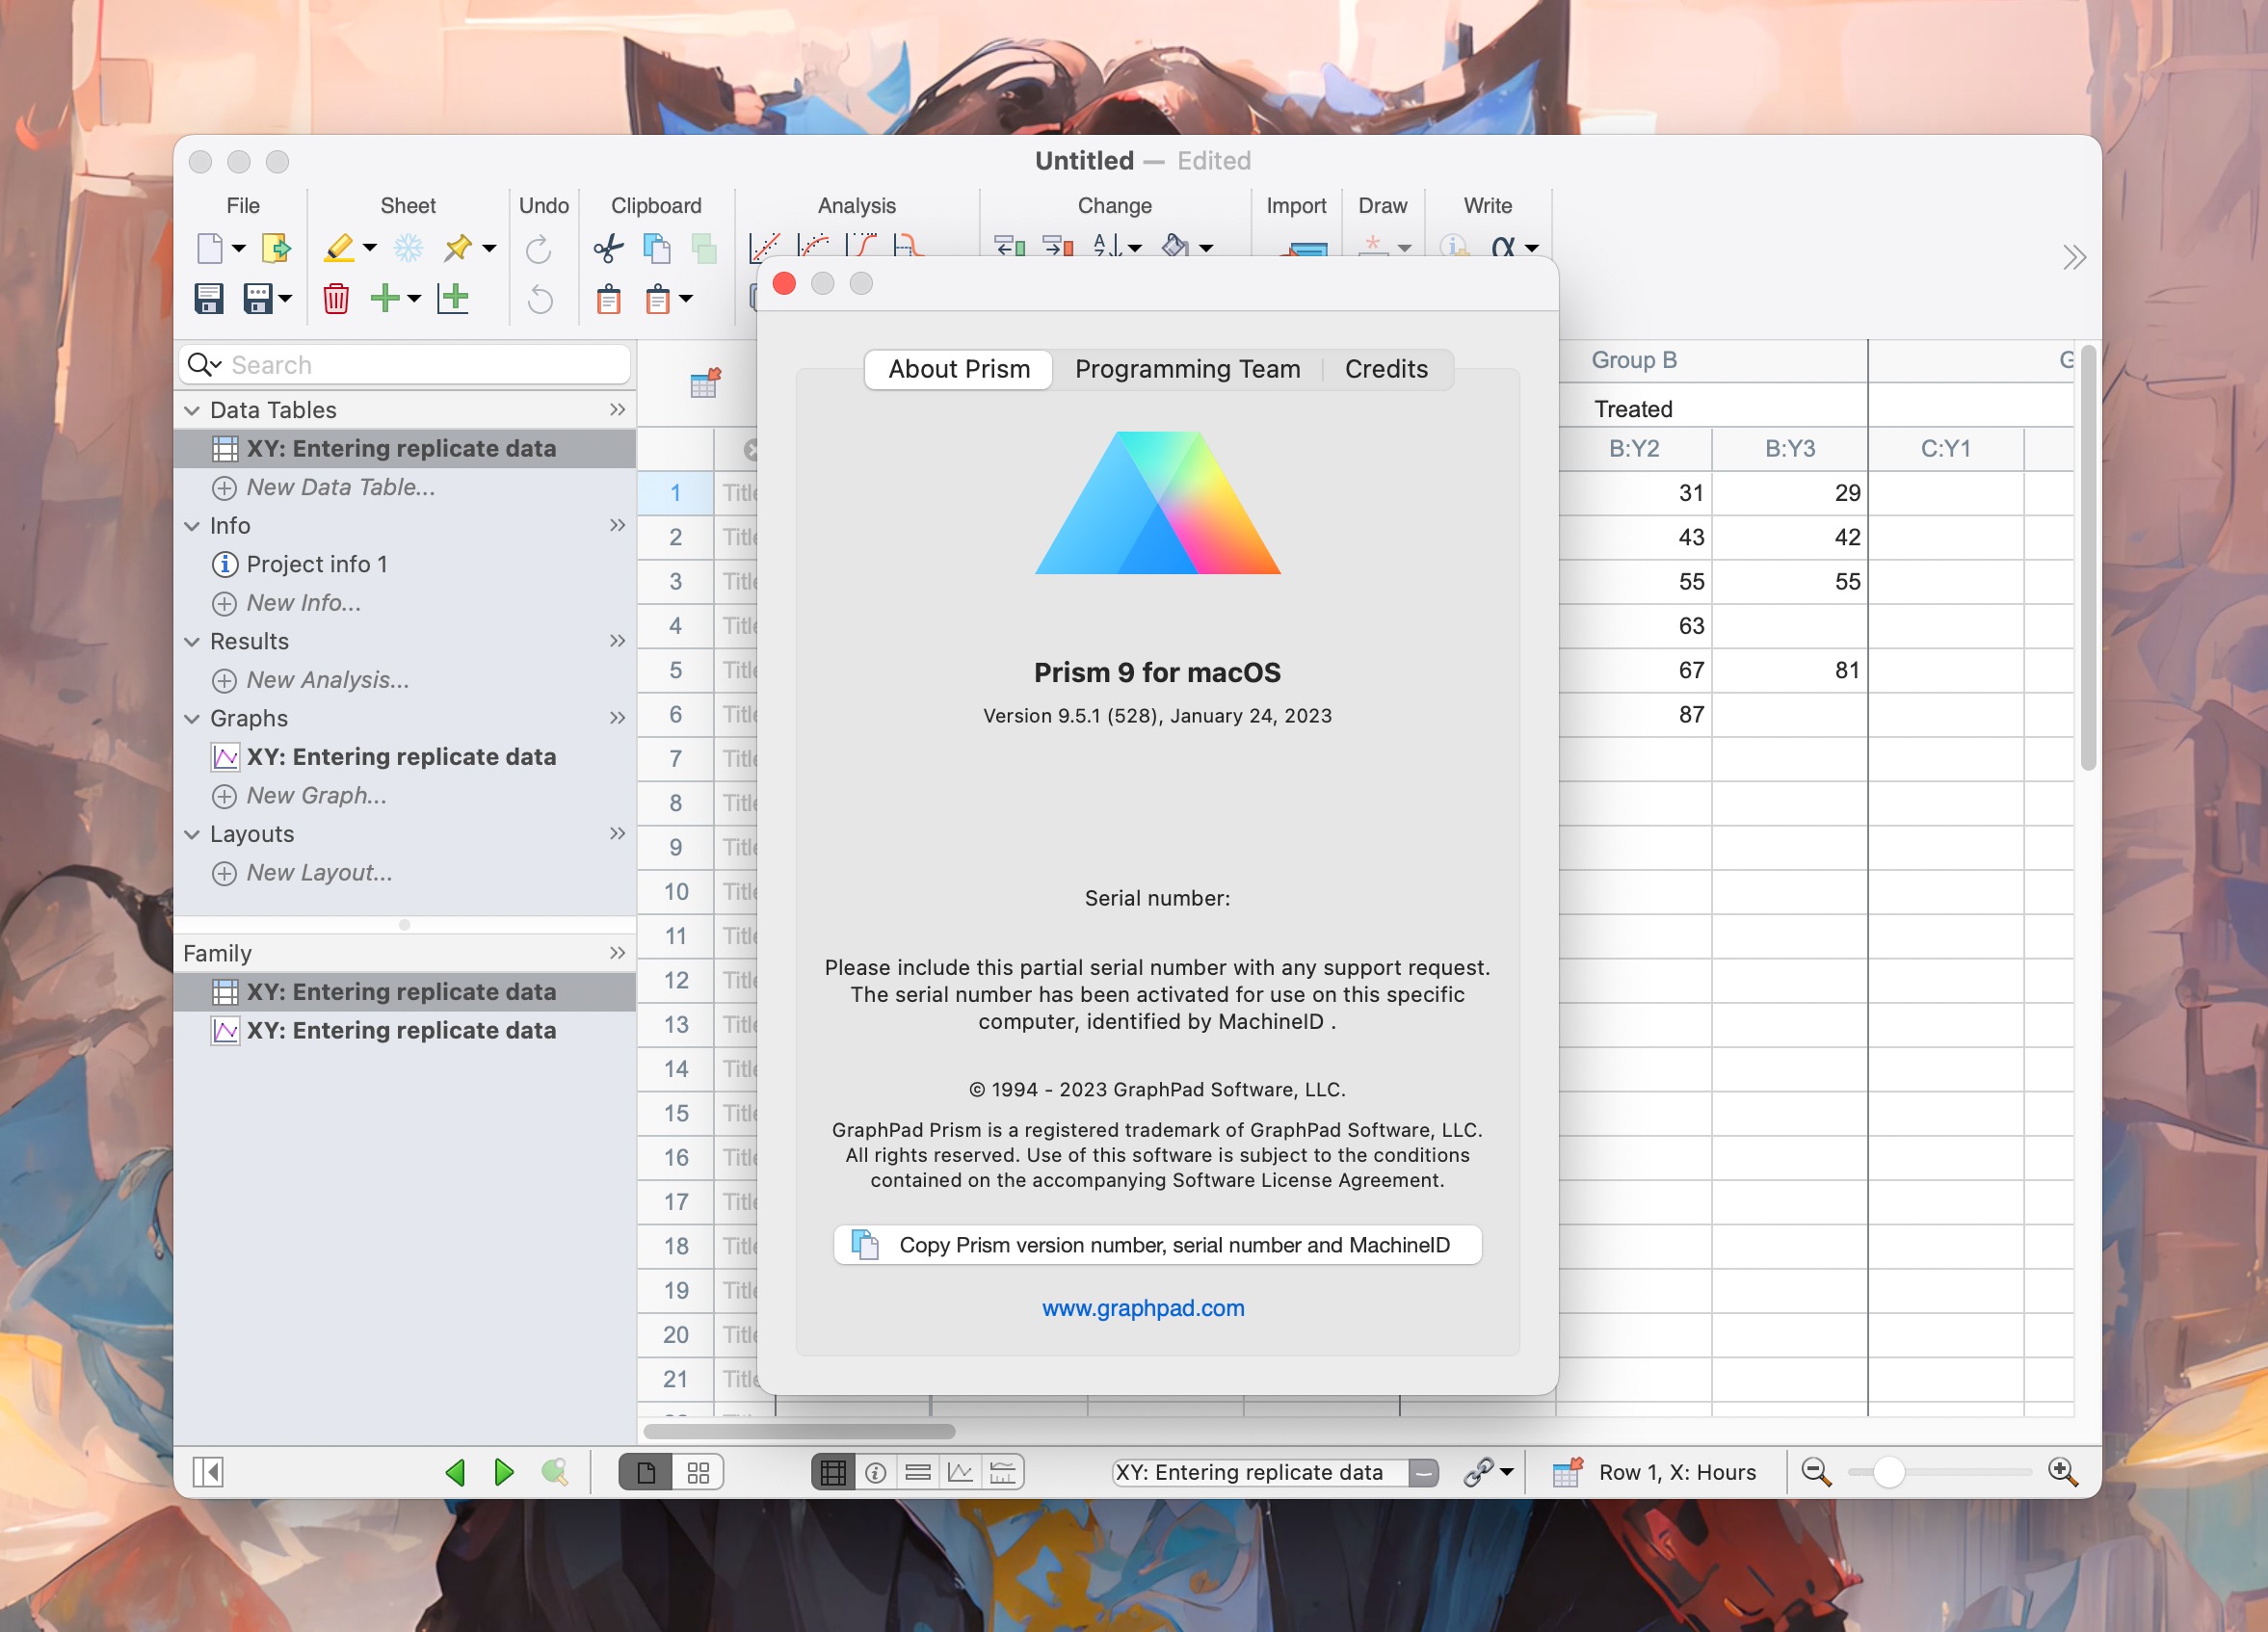Click New Data Table... in navigator
This screenshot has height=1632, width=2268.
point(340,487)
